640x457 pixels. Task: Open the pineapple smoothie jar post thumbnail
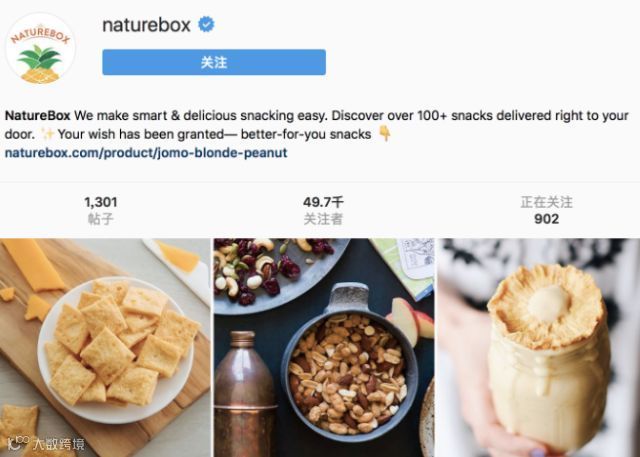(x=539, y=348)
